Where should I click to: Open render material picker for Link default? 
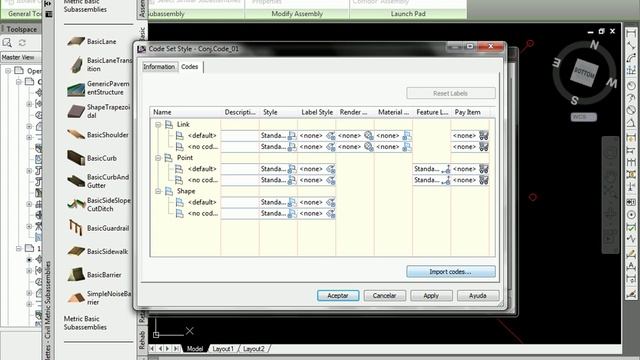[x=369, y=136]
